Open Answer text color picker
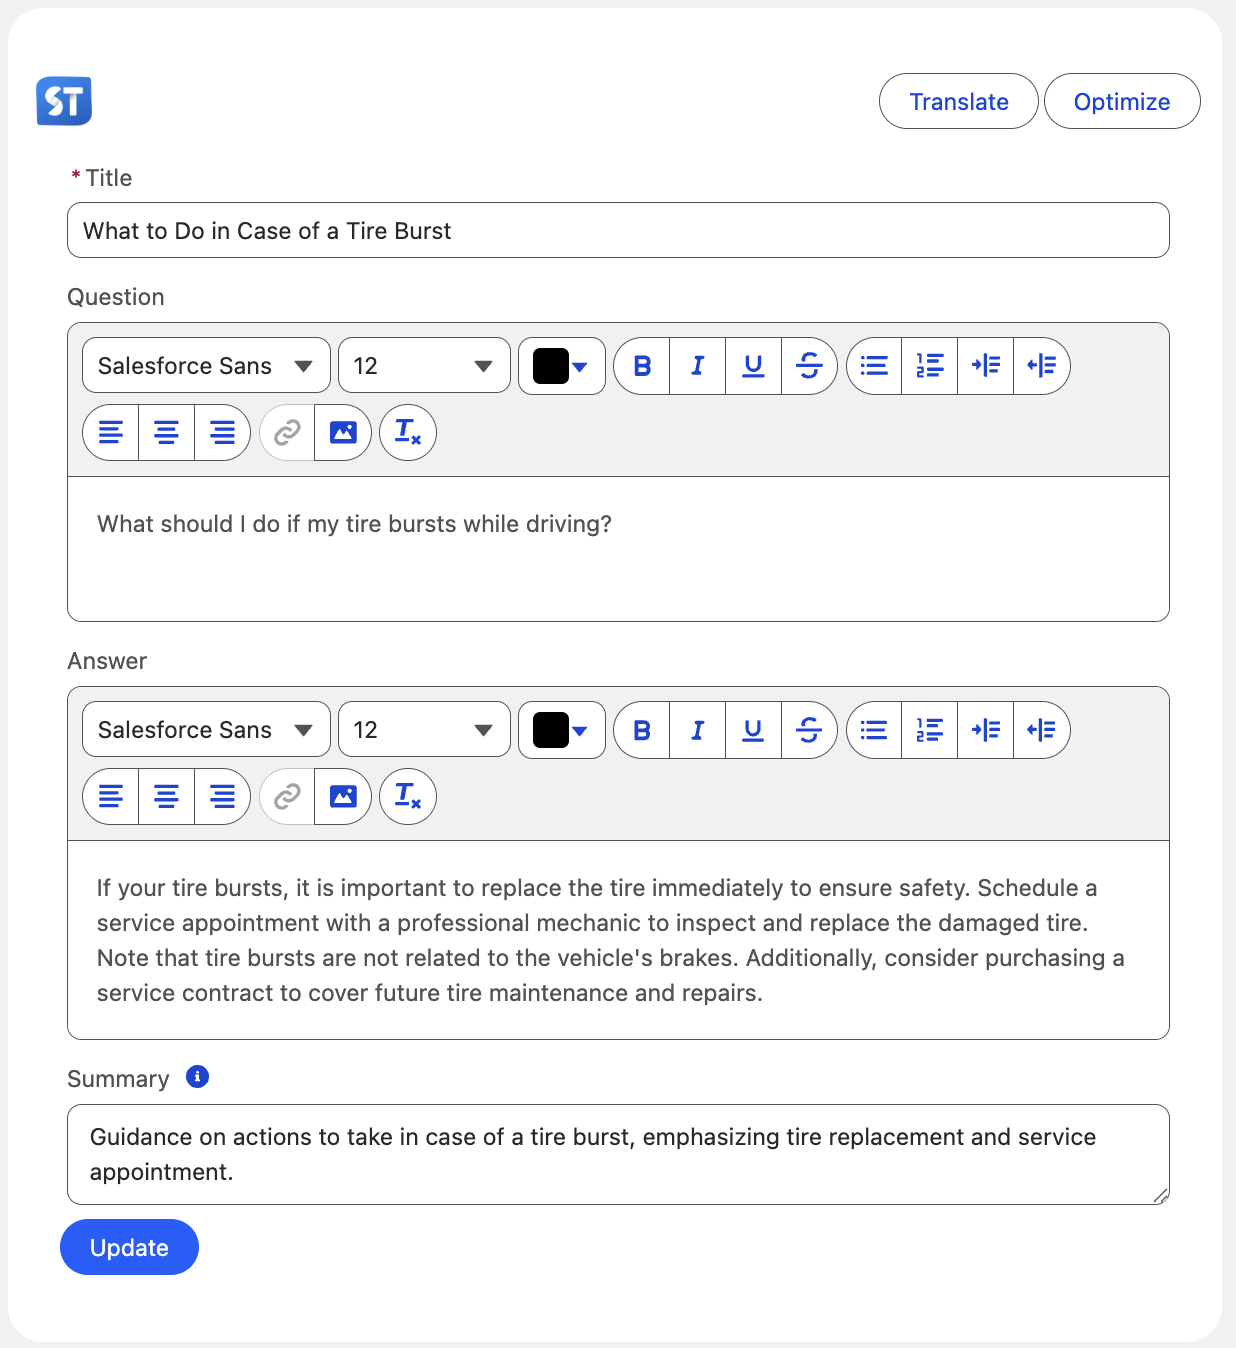The height and width of the screenshot is (1348, 1236). click(562, 730)
